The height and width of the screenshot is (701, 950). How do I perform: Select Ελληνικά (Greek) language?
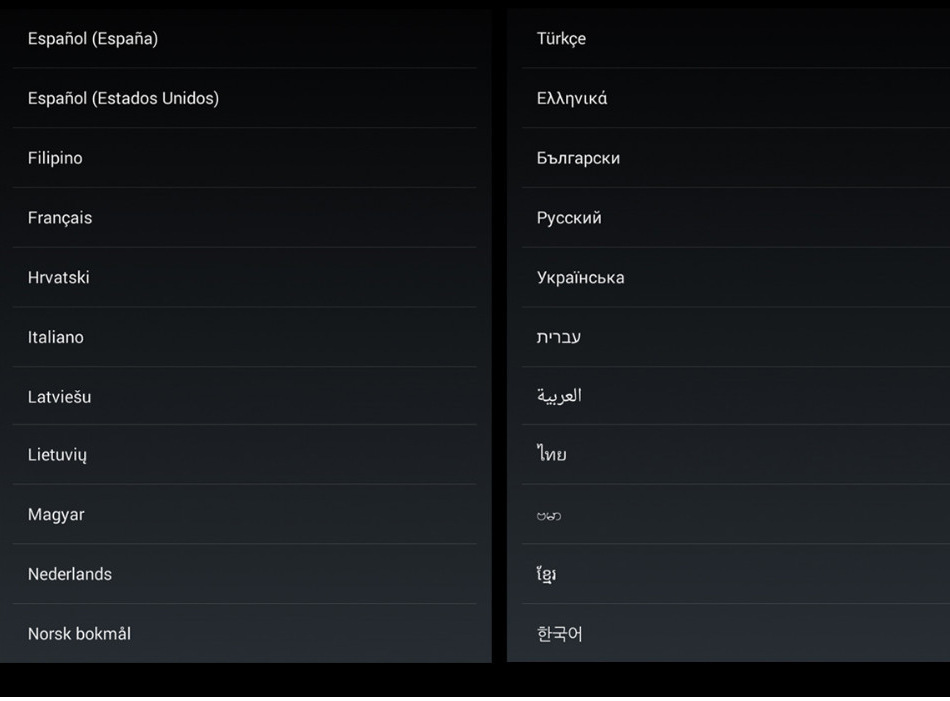pos(572,98)
